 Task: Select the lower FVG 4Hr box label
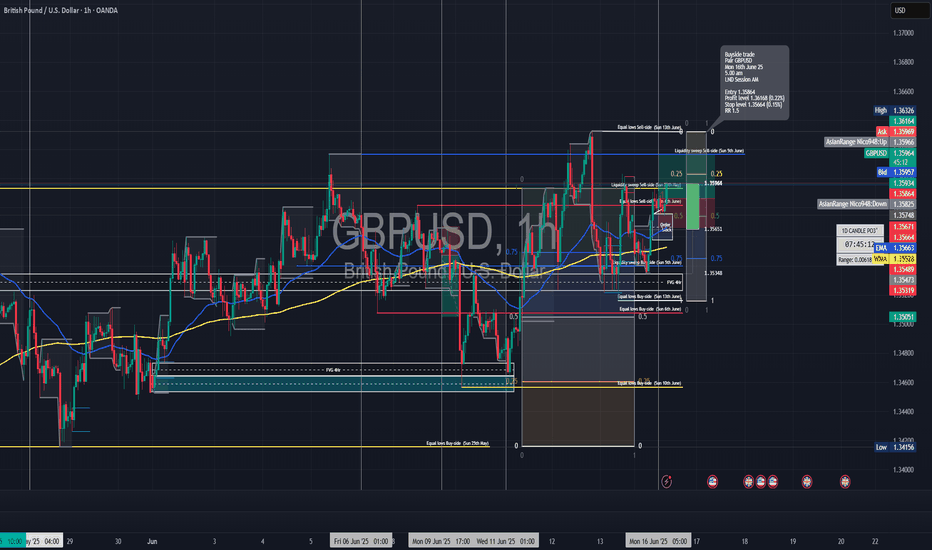333,370
